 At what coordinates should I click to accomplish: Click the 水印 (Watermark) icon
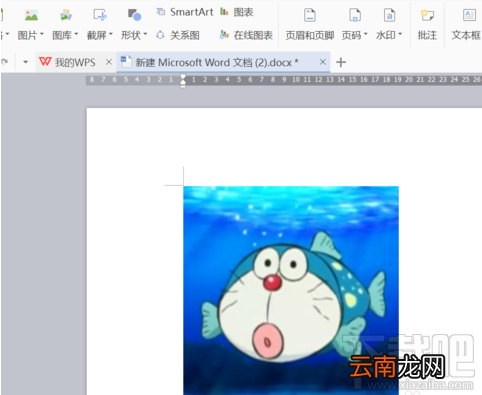point(389,15)
